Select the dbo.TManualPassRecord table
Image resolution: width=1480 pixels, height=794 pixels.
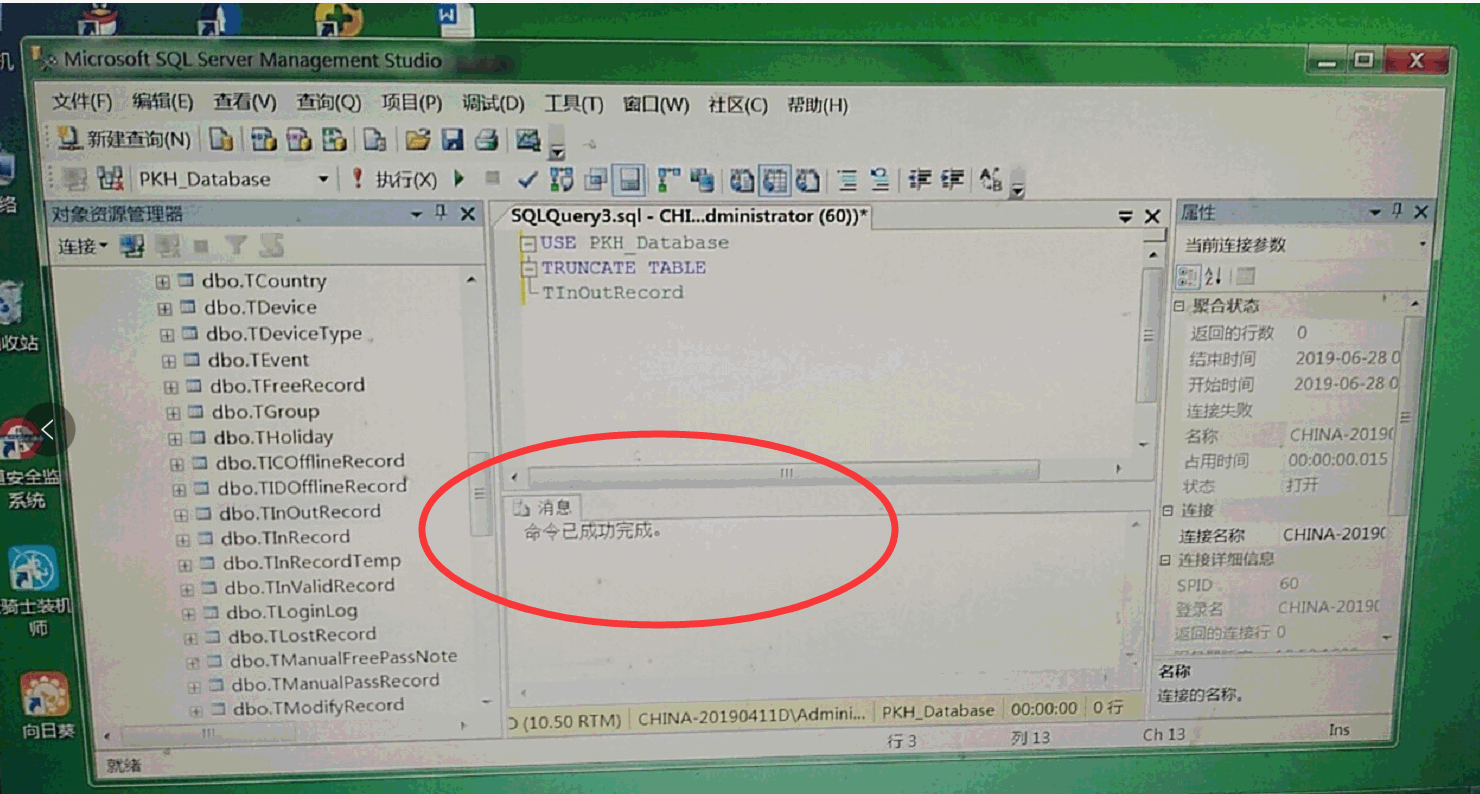335,682
